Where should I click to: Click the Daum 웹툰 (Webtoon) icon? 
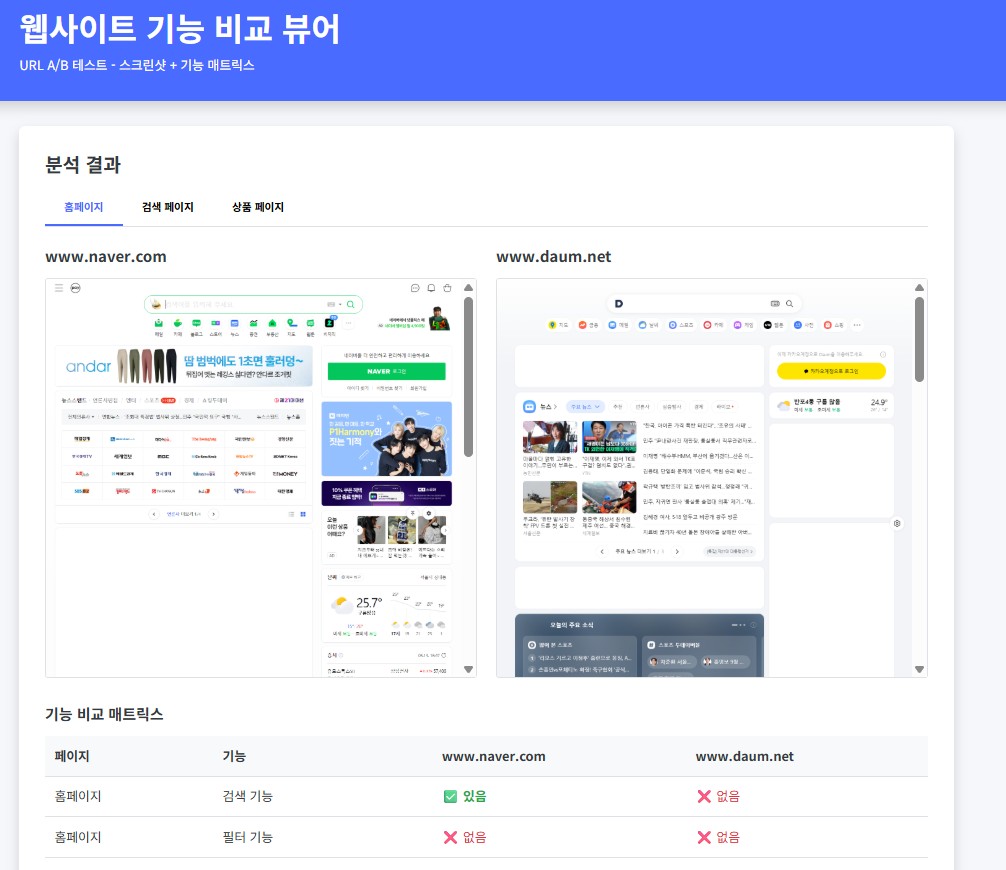pyautogui.click(x=768, y=324)
